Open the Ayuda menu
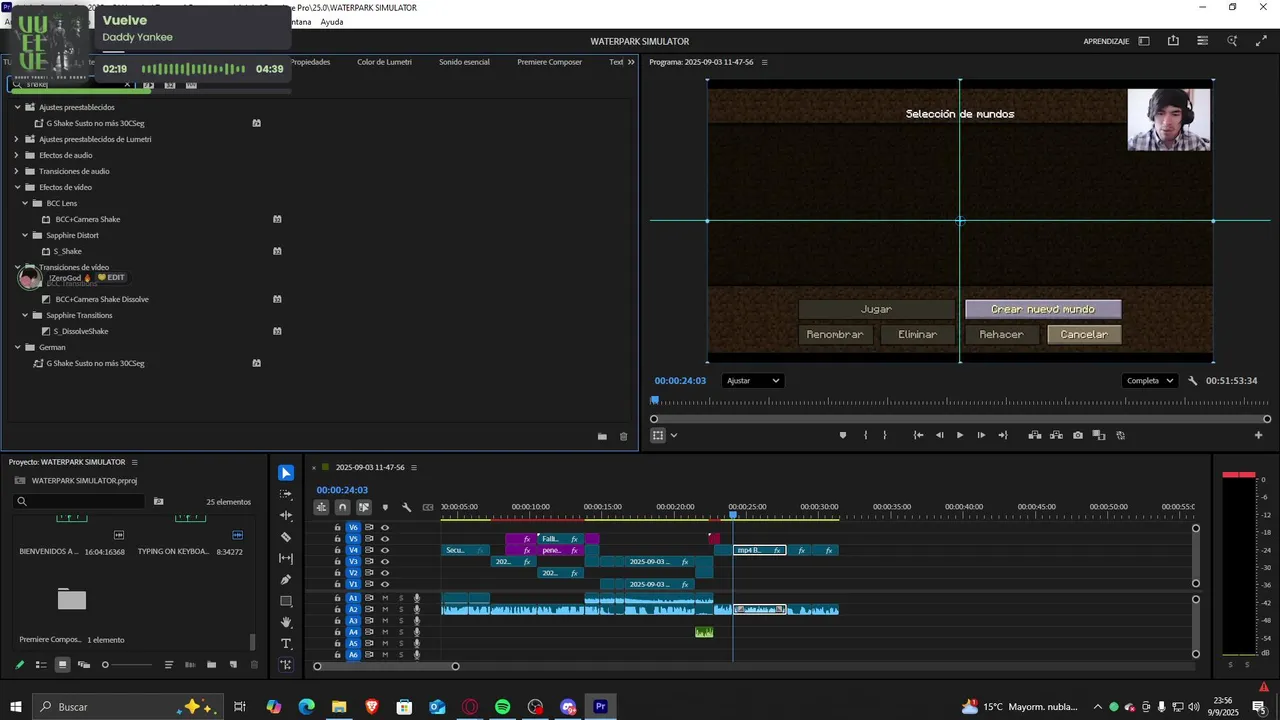Image resolution: width=1280 pixels, height=720 pixels. [332, 22]
